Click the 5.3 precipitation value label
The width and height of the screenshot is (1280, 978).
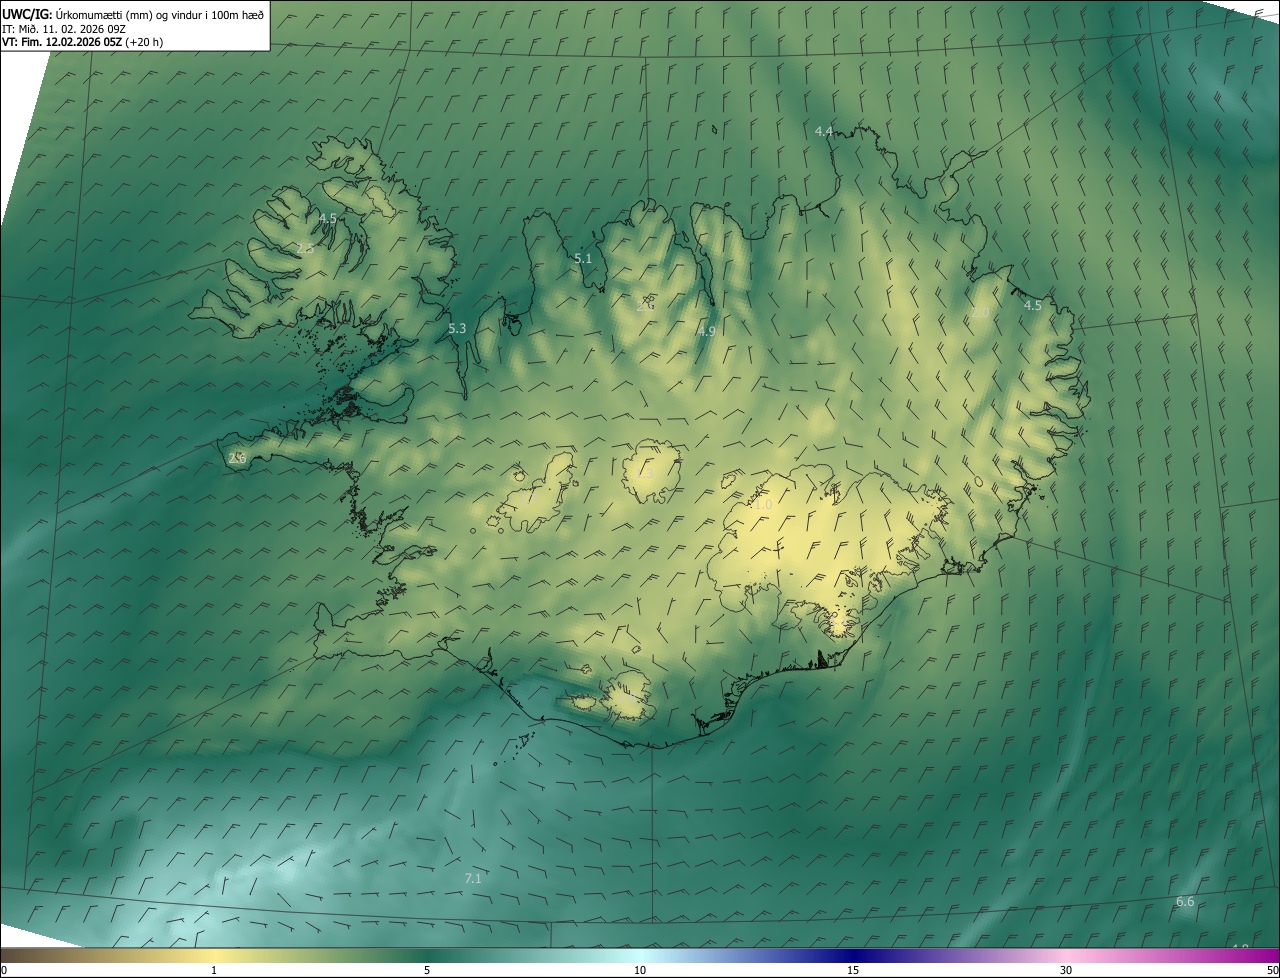click(457, 328)
